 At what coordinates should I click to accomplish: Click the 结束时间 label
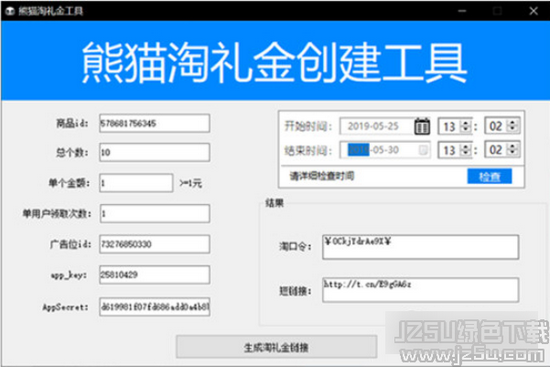308,151
